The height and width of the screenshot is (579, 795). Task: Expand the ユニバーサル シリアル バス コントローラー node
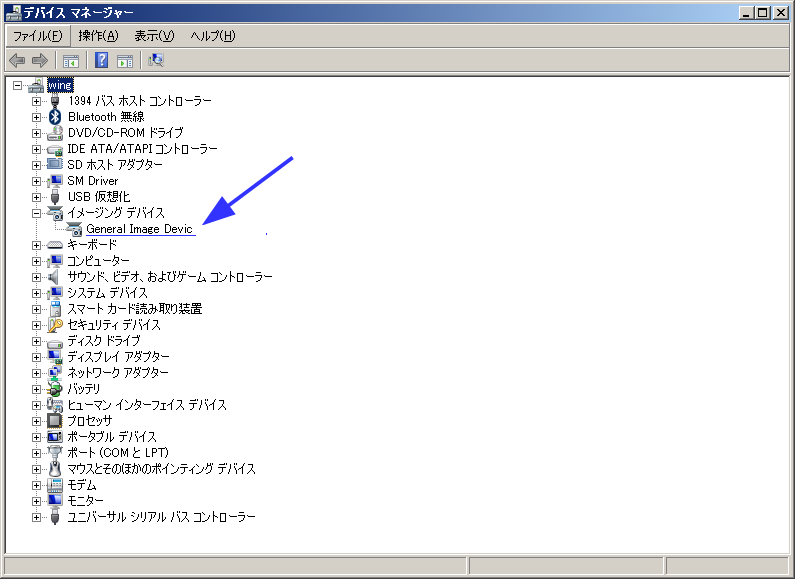36,518
